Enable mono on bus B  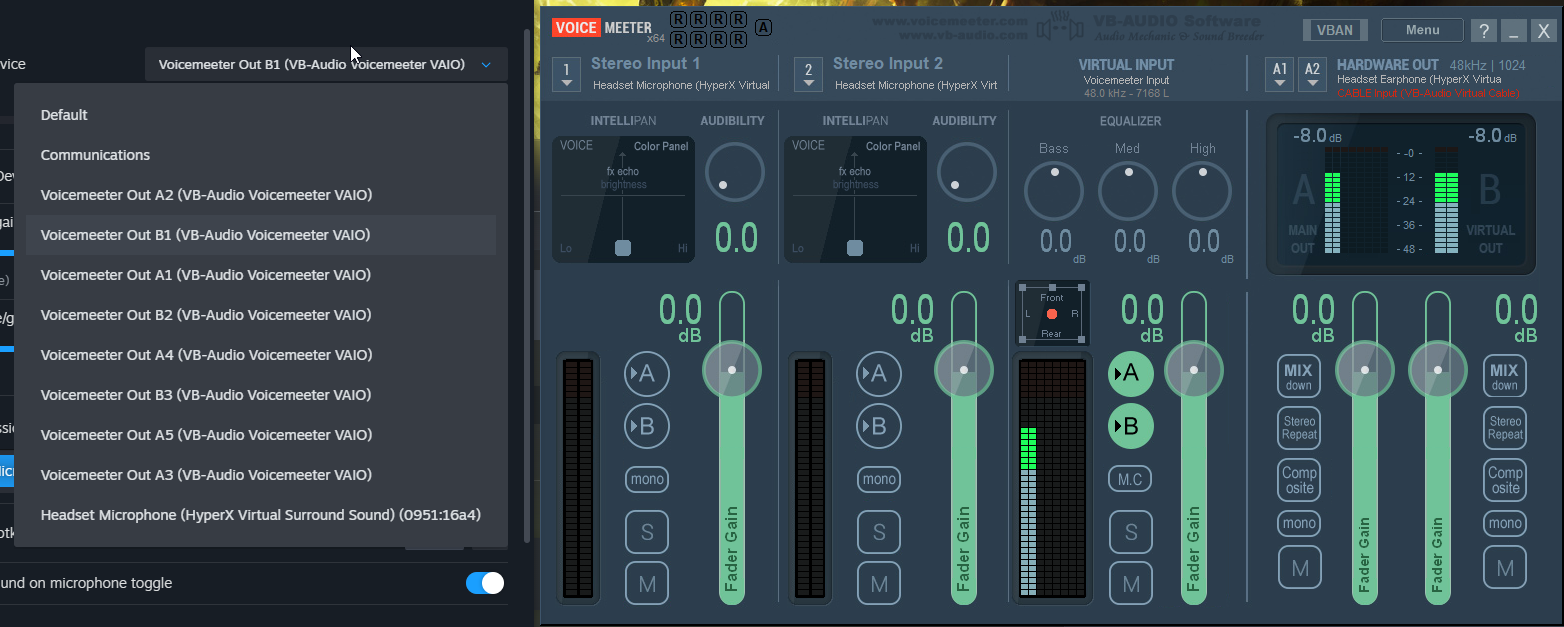(1505, 523)
